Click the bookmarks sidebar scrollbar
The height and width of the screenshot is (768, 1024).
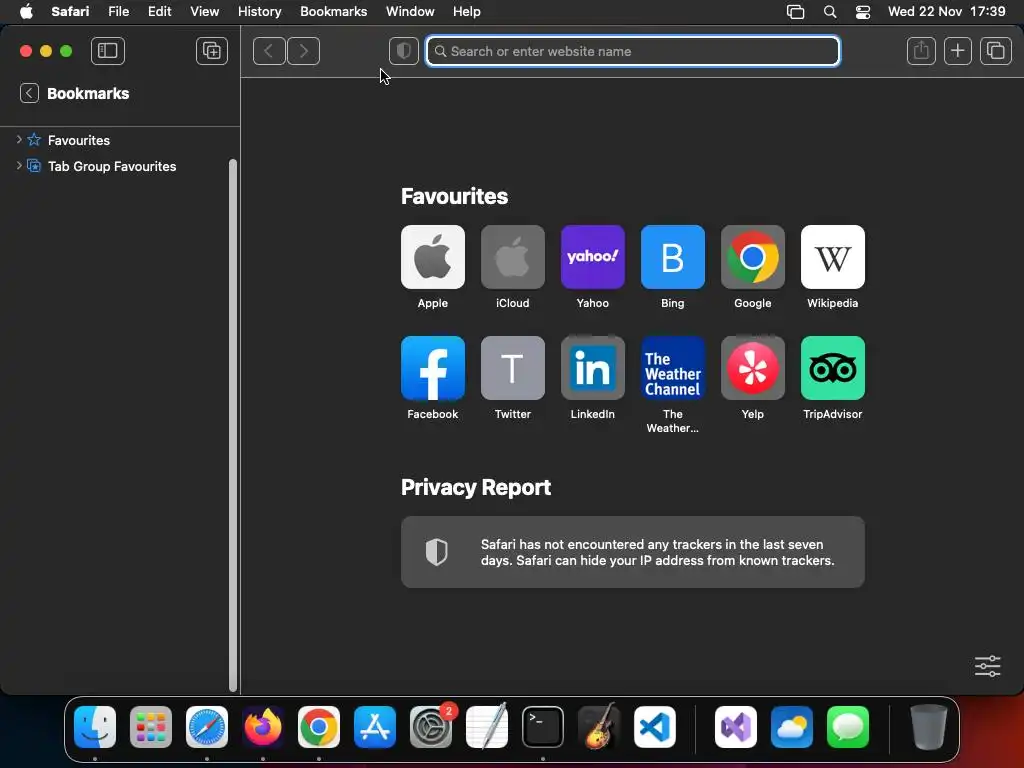click(x=232, y=424)
